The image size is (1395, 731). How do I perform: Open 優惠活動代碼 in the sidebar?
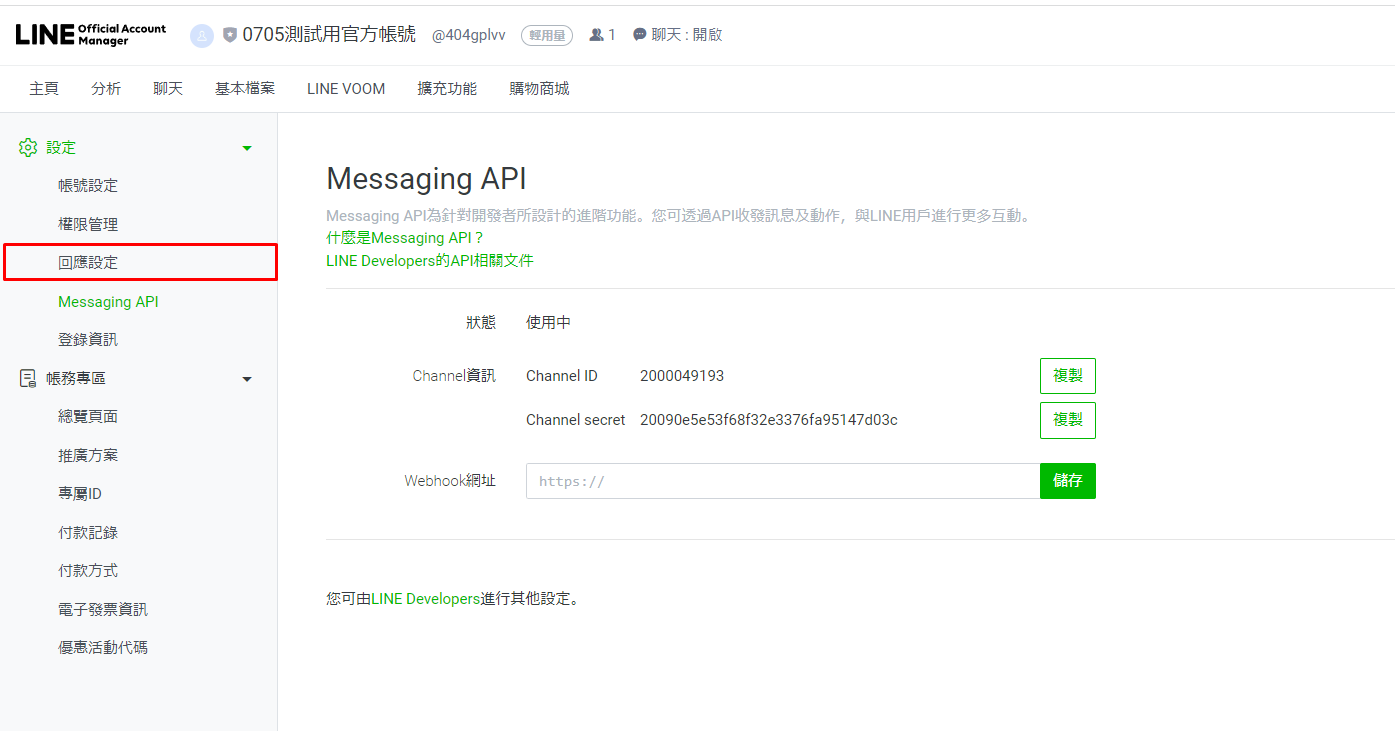pos(103,648)
